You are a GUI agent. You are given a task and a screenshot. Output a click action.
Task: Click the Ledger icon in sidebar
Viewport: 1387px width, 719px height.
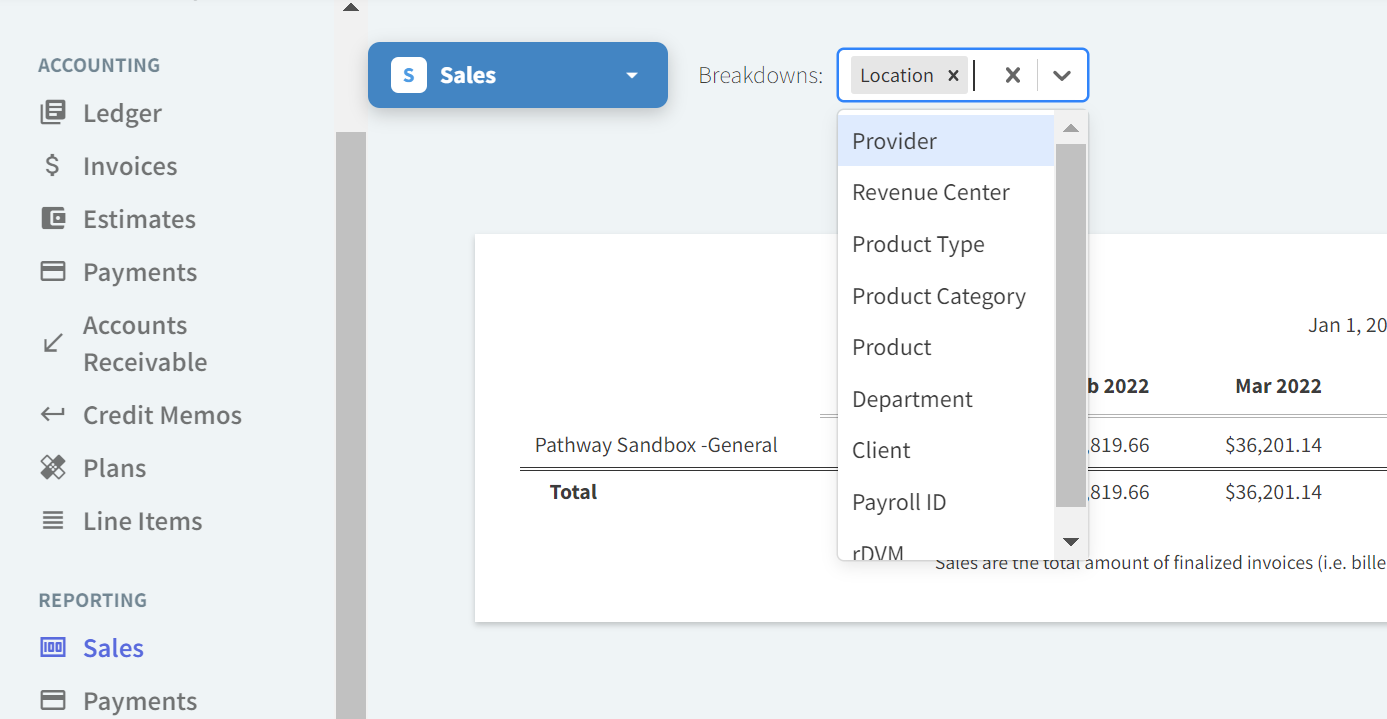(53, 113)
